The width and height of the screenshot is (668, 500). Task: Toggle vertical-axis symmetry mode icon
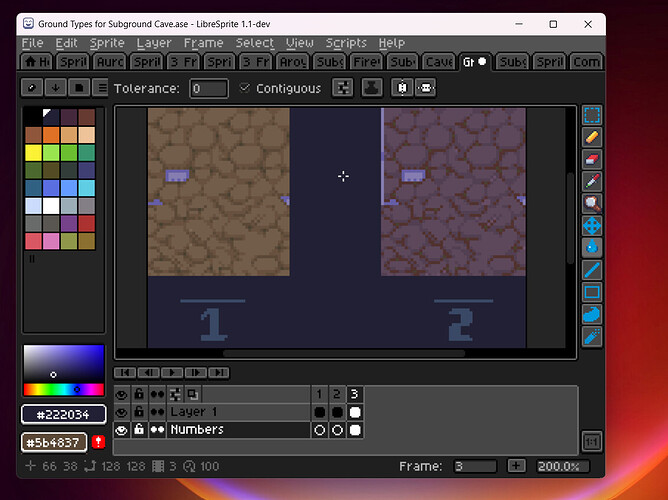402,88
